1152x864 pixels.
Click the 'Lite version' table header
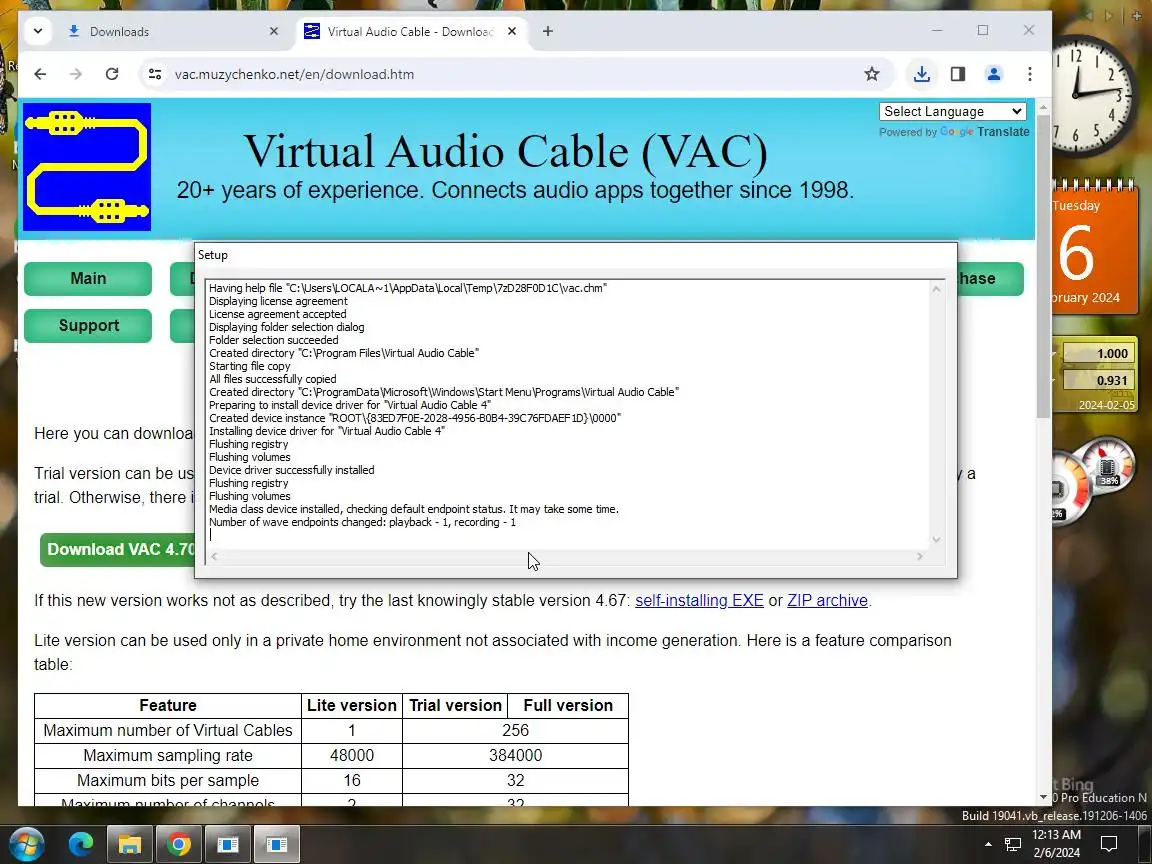[352, 705]
